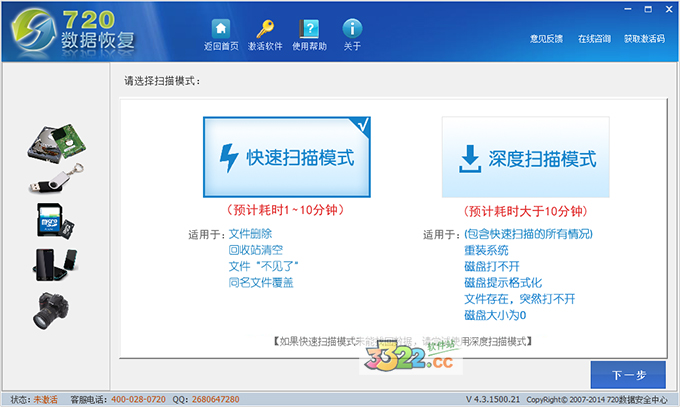Click 文件删除 text

pyautogui.click(x=250, y=234)
